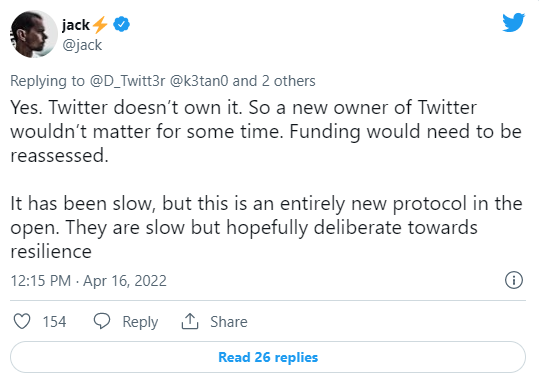Click the lightning bolt emoji by jack
This screenshot has height=385, width=539.
[x=100, y=25]
